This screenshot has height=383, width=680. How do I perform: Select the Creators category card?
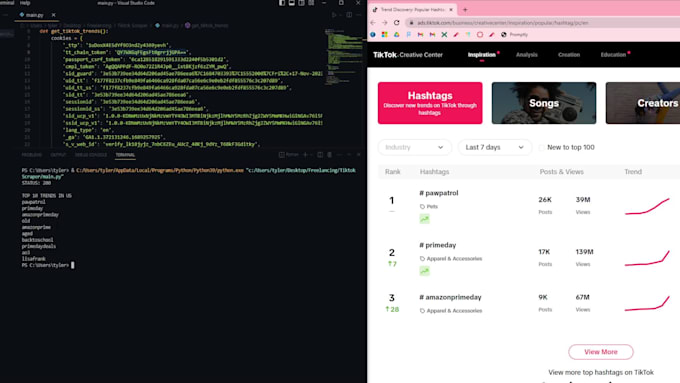(643, 103)
